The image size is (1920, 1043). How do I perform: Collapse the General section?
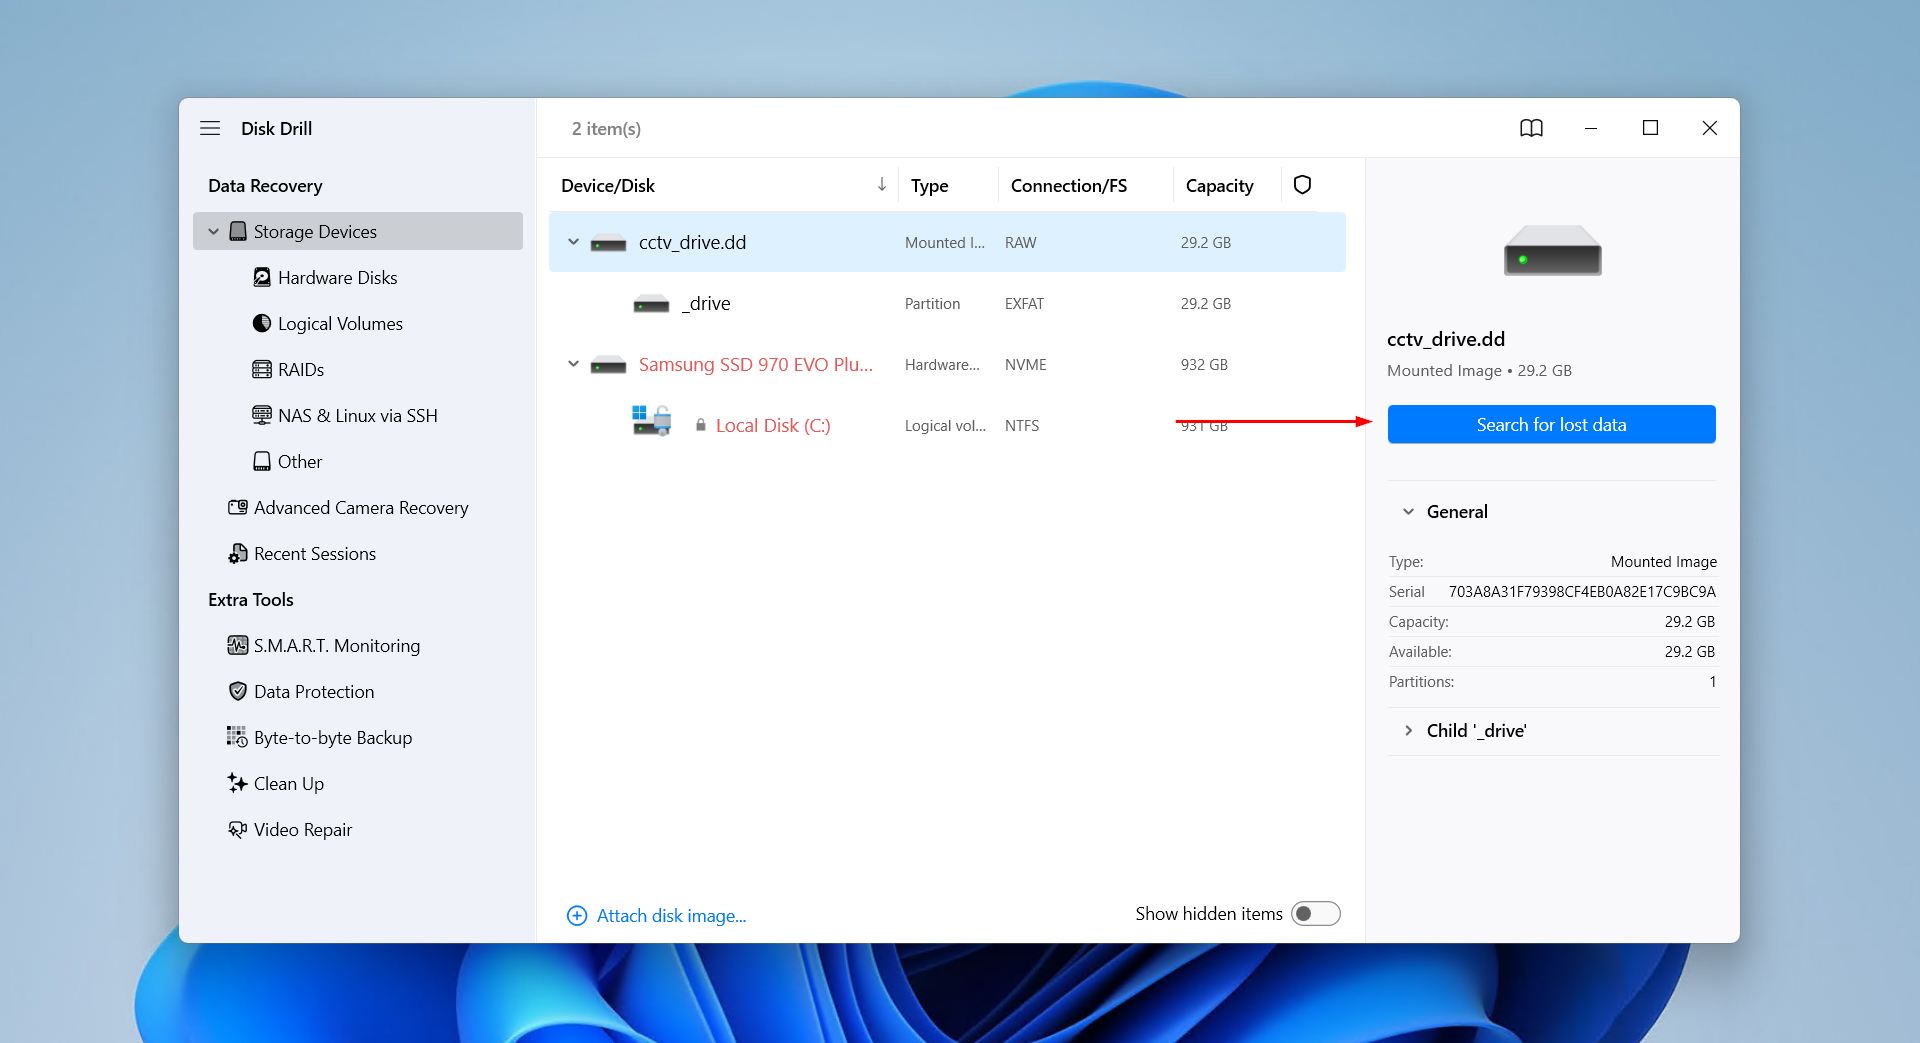pos(1408,511)
